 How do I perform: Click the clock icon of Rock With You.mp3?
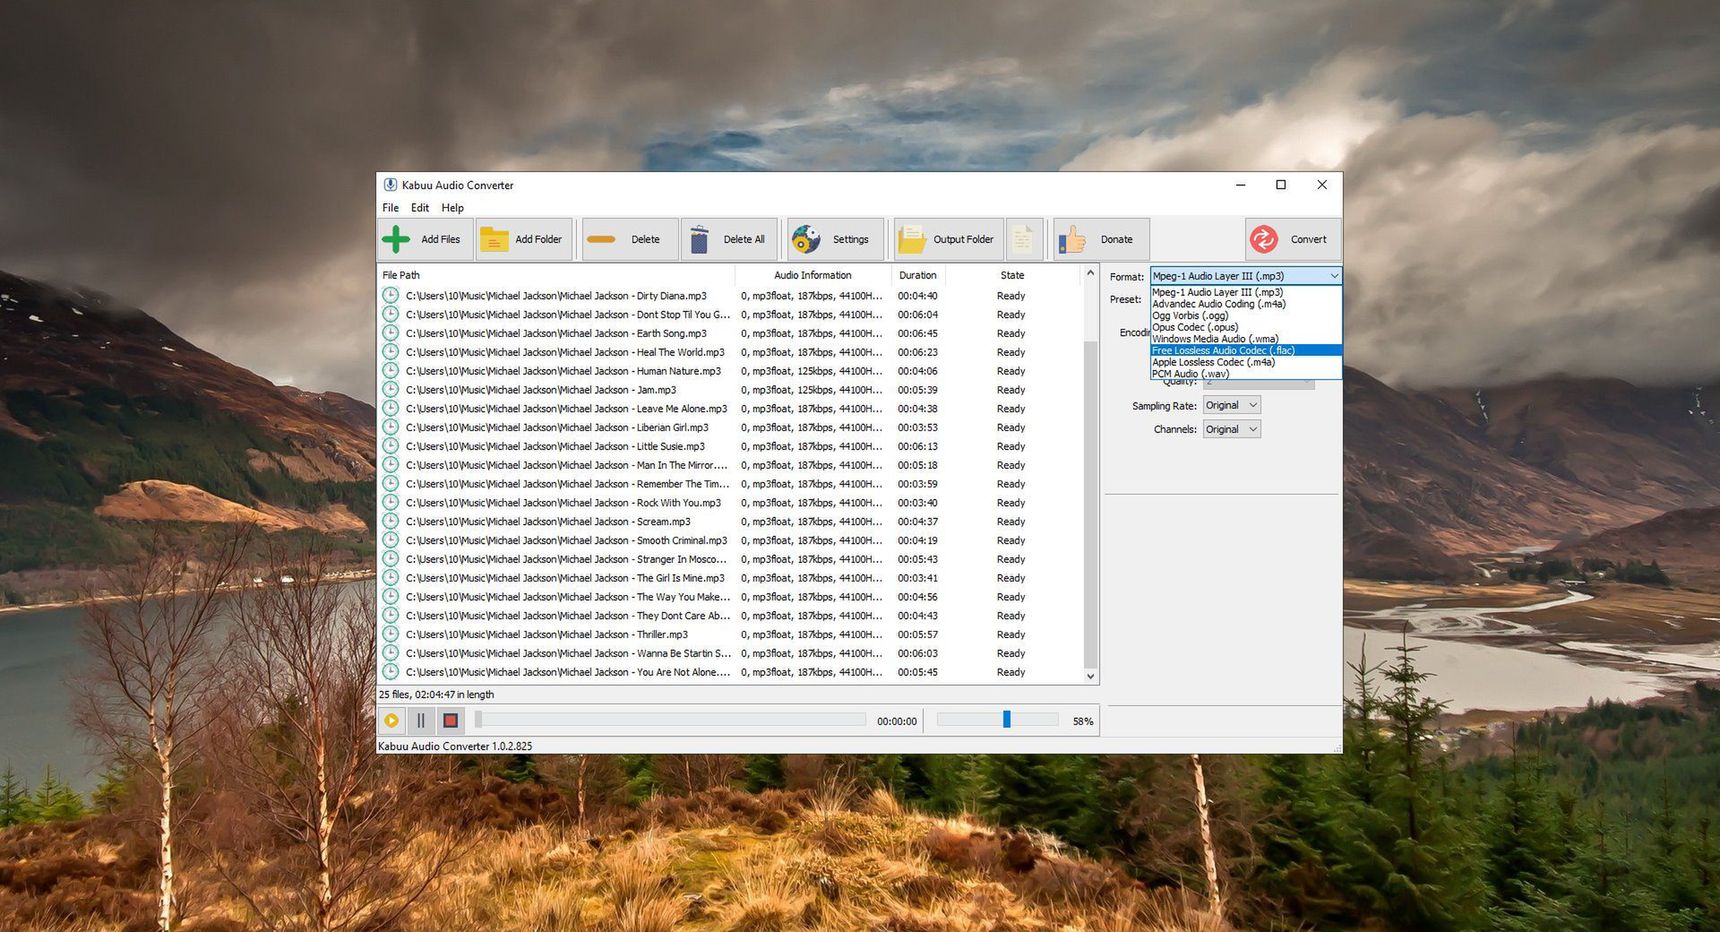click(x=390, y=502)
